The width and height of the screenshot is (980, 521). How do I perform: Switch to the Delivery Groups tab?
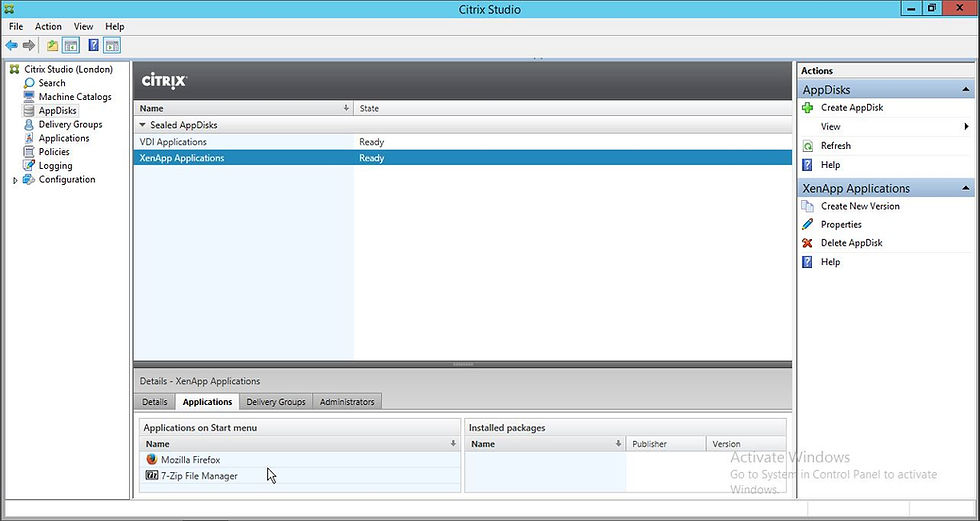(276, 402)
